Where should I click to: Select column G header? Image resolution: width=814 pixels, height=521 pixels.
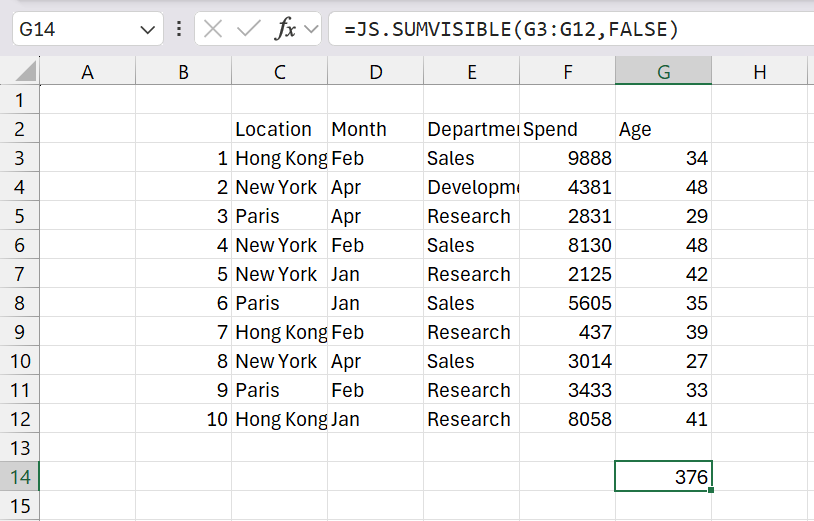click(x=663, y=72)
